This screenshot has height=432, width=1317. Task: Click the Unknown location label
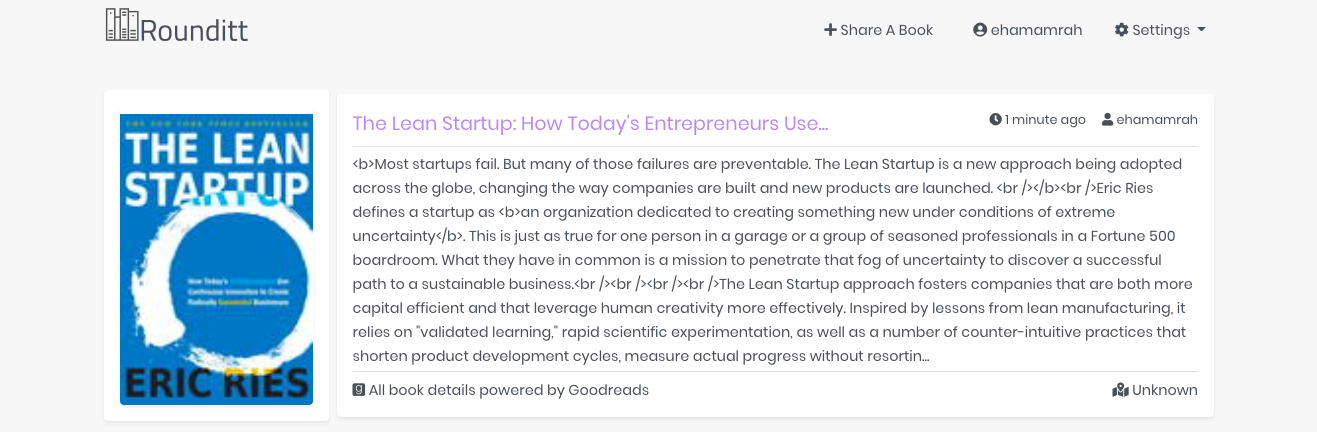pos(1165,390)
